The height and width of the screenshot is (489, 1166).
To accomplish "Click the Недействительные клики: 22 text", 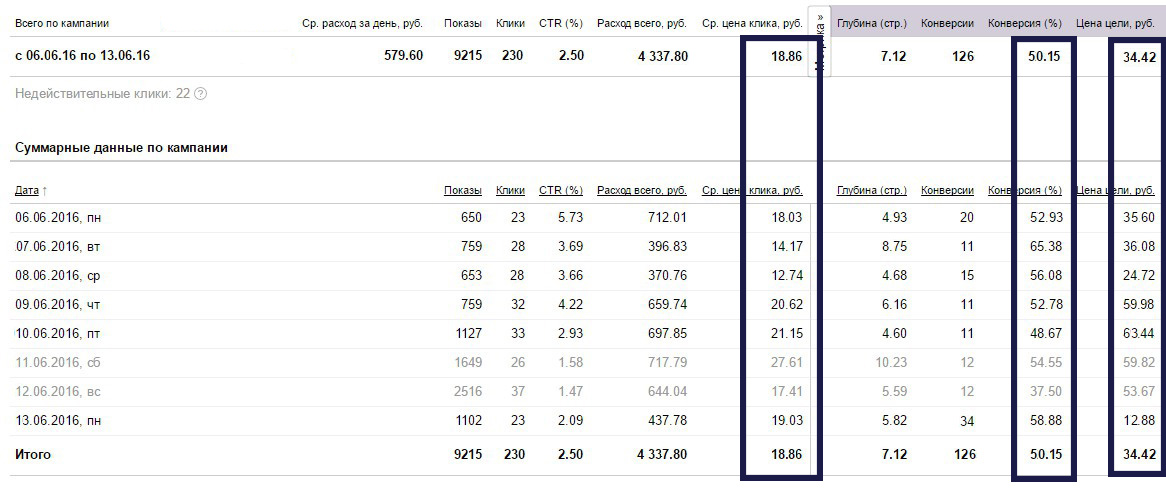I will tap(102, 94).
